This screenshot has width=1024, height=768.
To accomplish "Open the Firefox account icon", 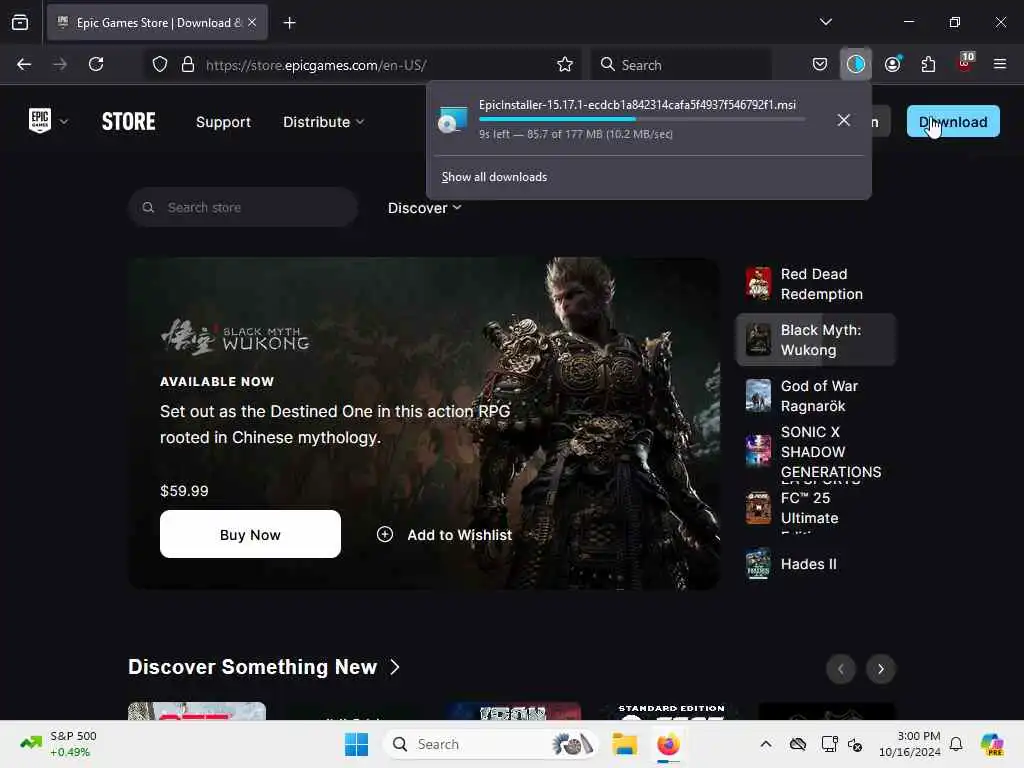I will tap(892, 64).
